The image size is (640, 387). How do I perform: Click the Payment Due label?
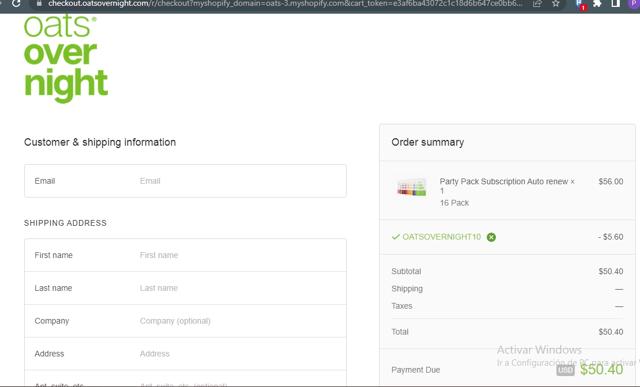coord(416,370)
